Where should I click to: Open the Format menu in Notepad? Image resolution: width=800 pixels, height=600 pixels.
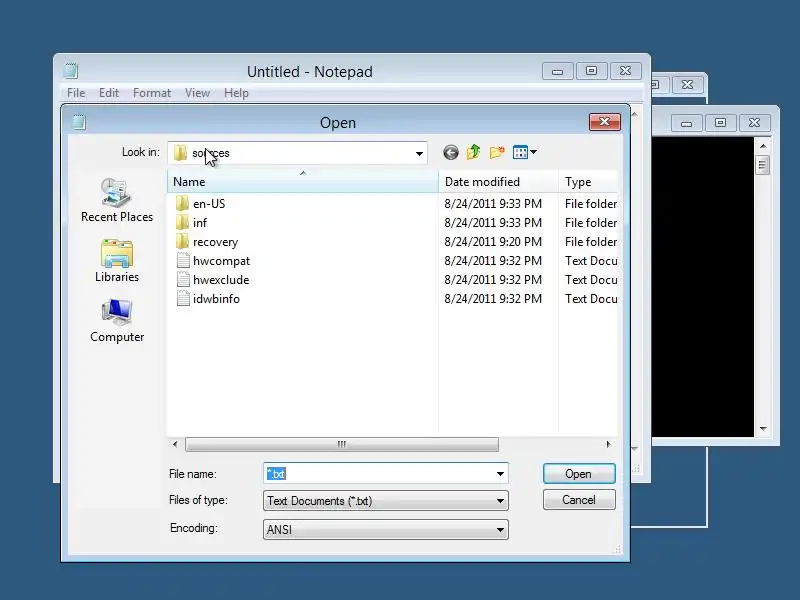click(x=152, y=93)
